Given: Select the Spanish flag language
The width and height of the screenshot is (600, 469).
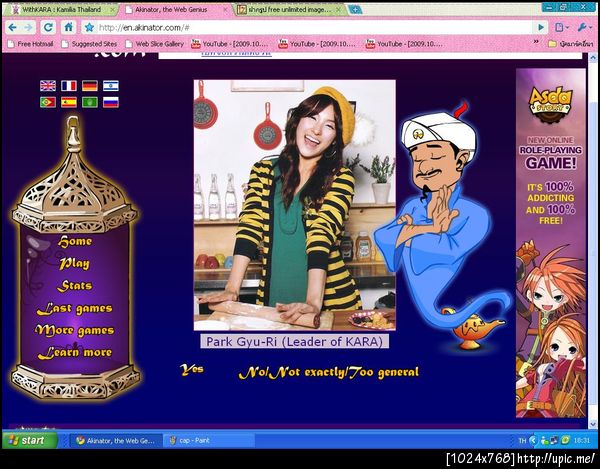Looking at the screenshot, I should 69,102.
